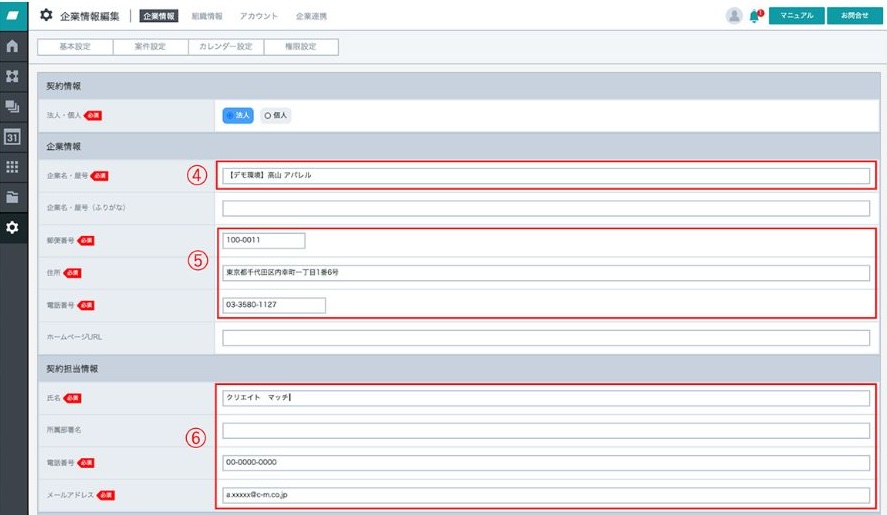This screenshot has width=887, height=515.
Task: Click the マニュアル button
Action: tap(796, 16)
